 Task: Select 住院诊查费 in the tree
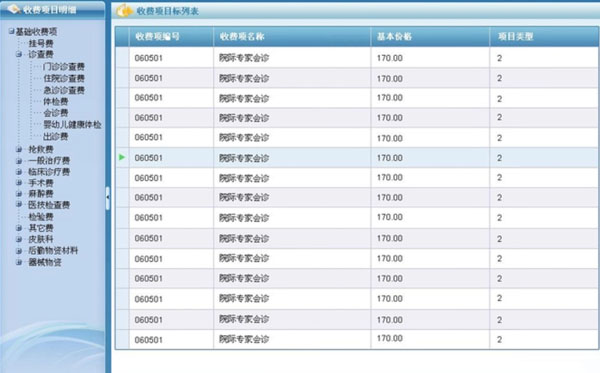pyautogui.click(x=64, y=78)
